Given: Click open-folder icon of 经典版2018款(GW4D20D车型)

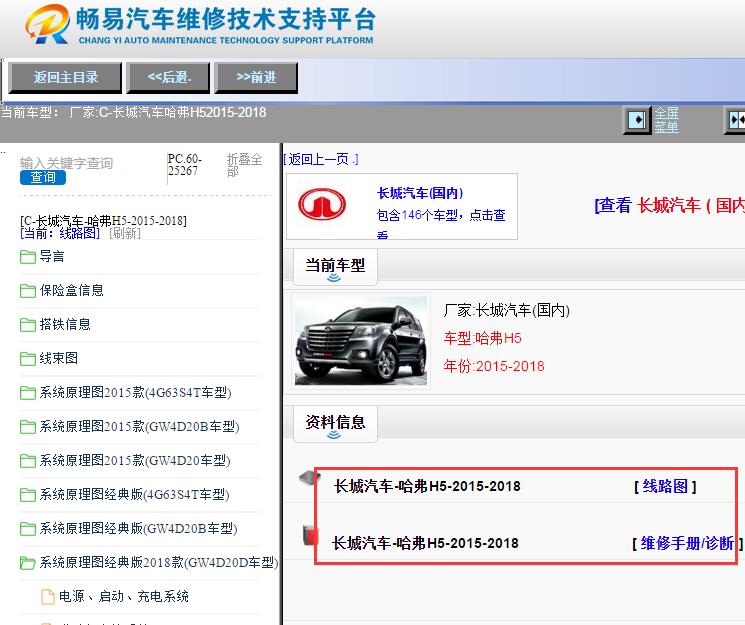Looking at the screenshot, I should pos(28,563).
